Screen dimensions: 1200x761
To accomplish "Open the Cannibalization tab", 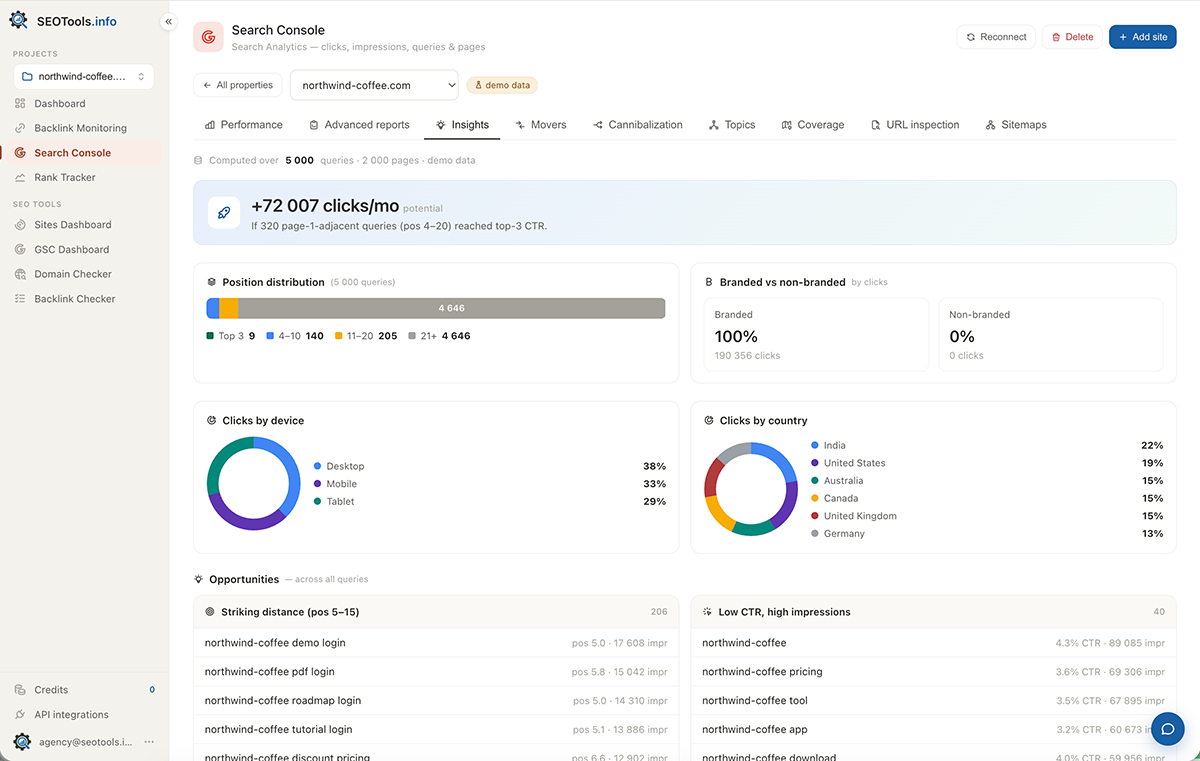I will tap(638, 125).
